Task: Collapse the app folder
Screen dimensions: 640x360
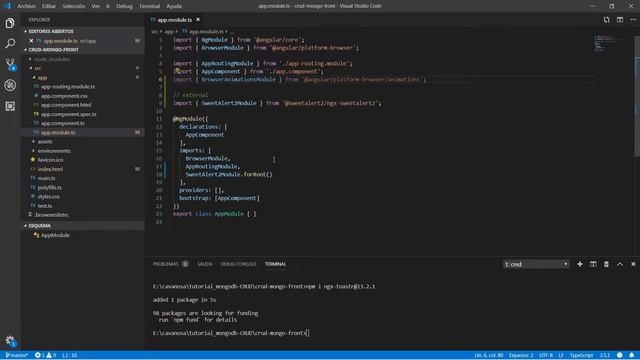Action: tap(42, 78)
